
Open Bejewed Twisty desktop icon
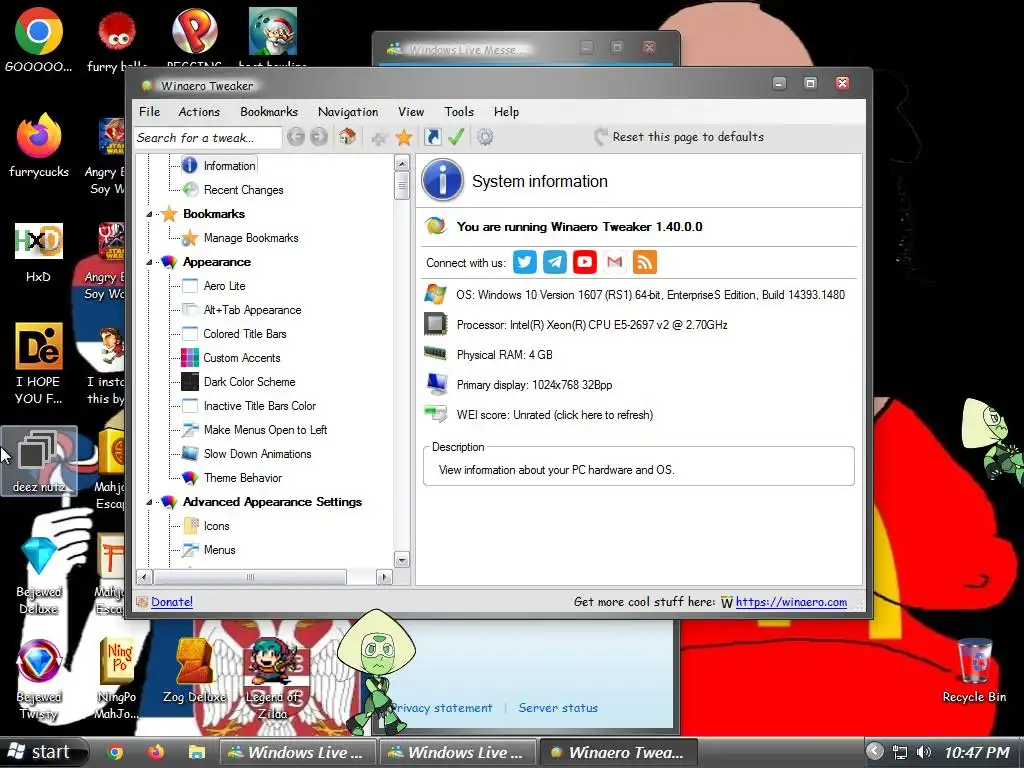coord(39,679)
